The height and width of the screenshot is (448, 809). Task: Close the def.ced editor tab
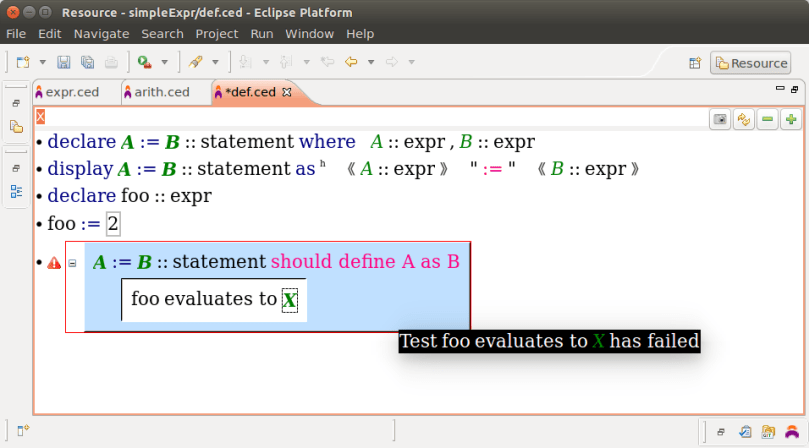tap(287, 92)
